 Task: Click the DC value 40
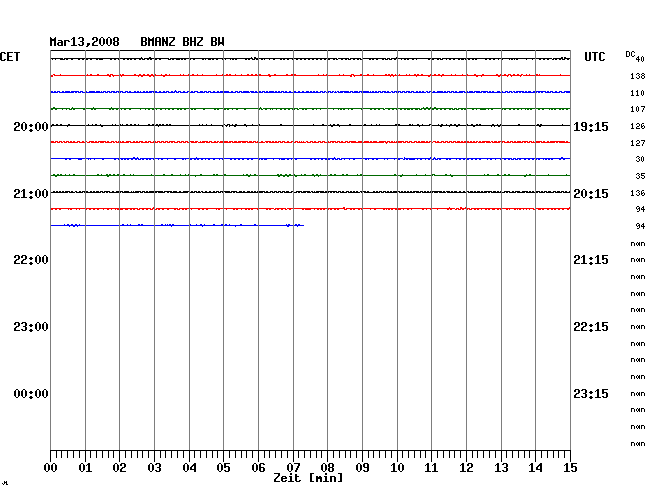(x=640, y=59)
